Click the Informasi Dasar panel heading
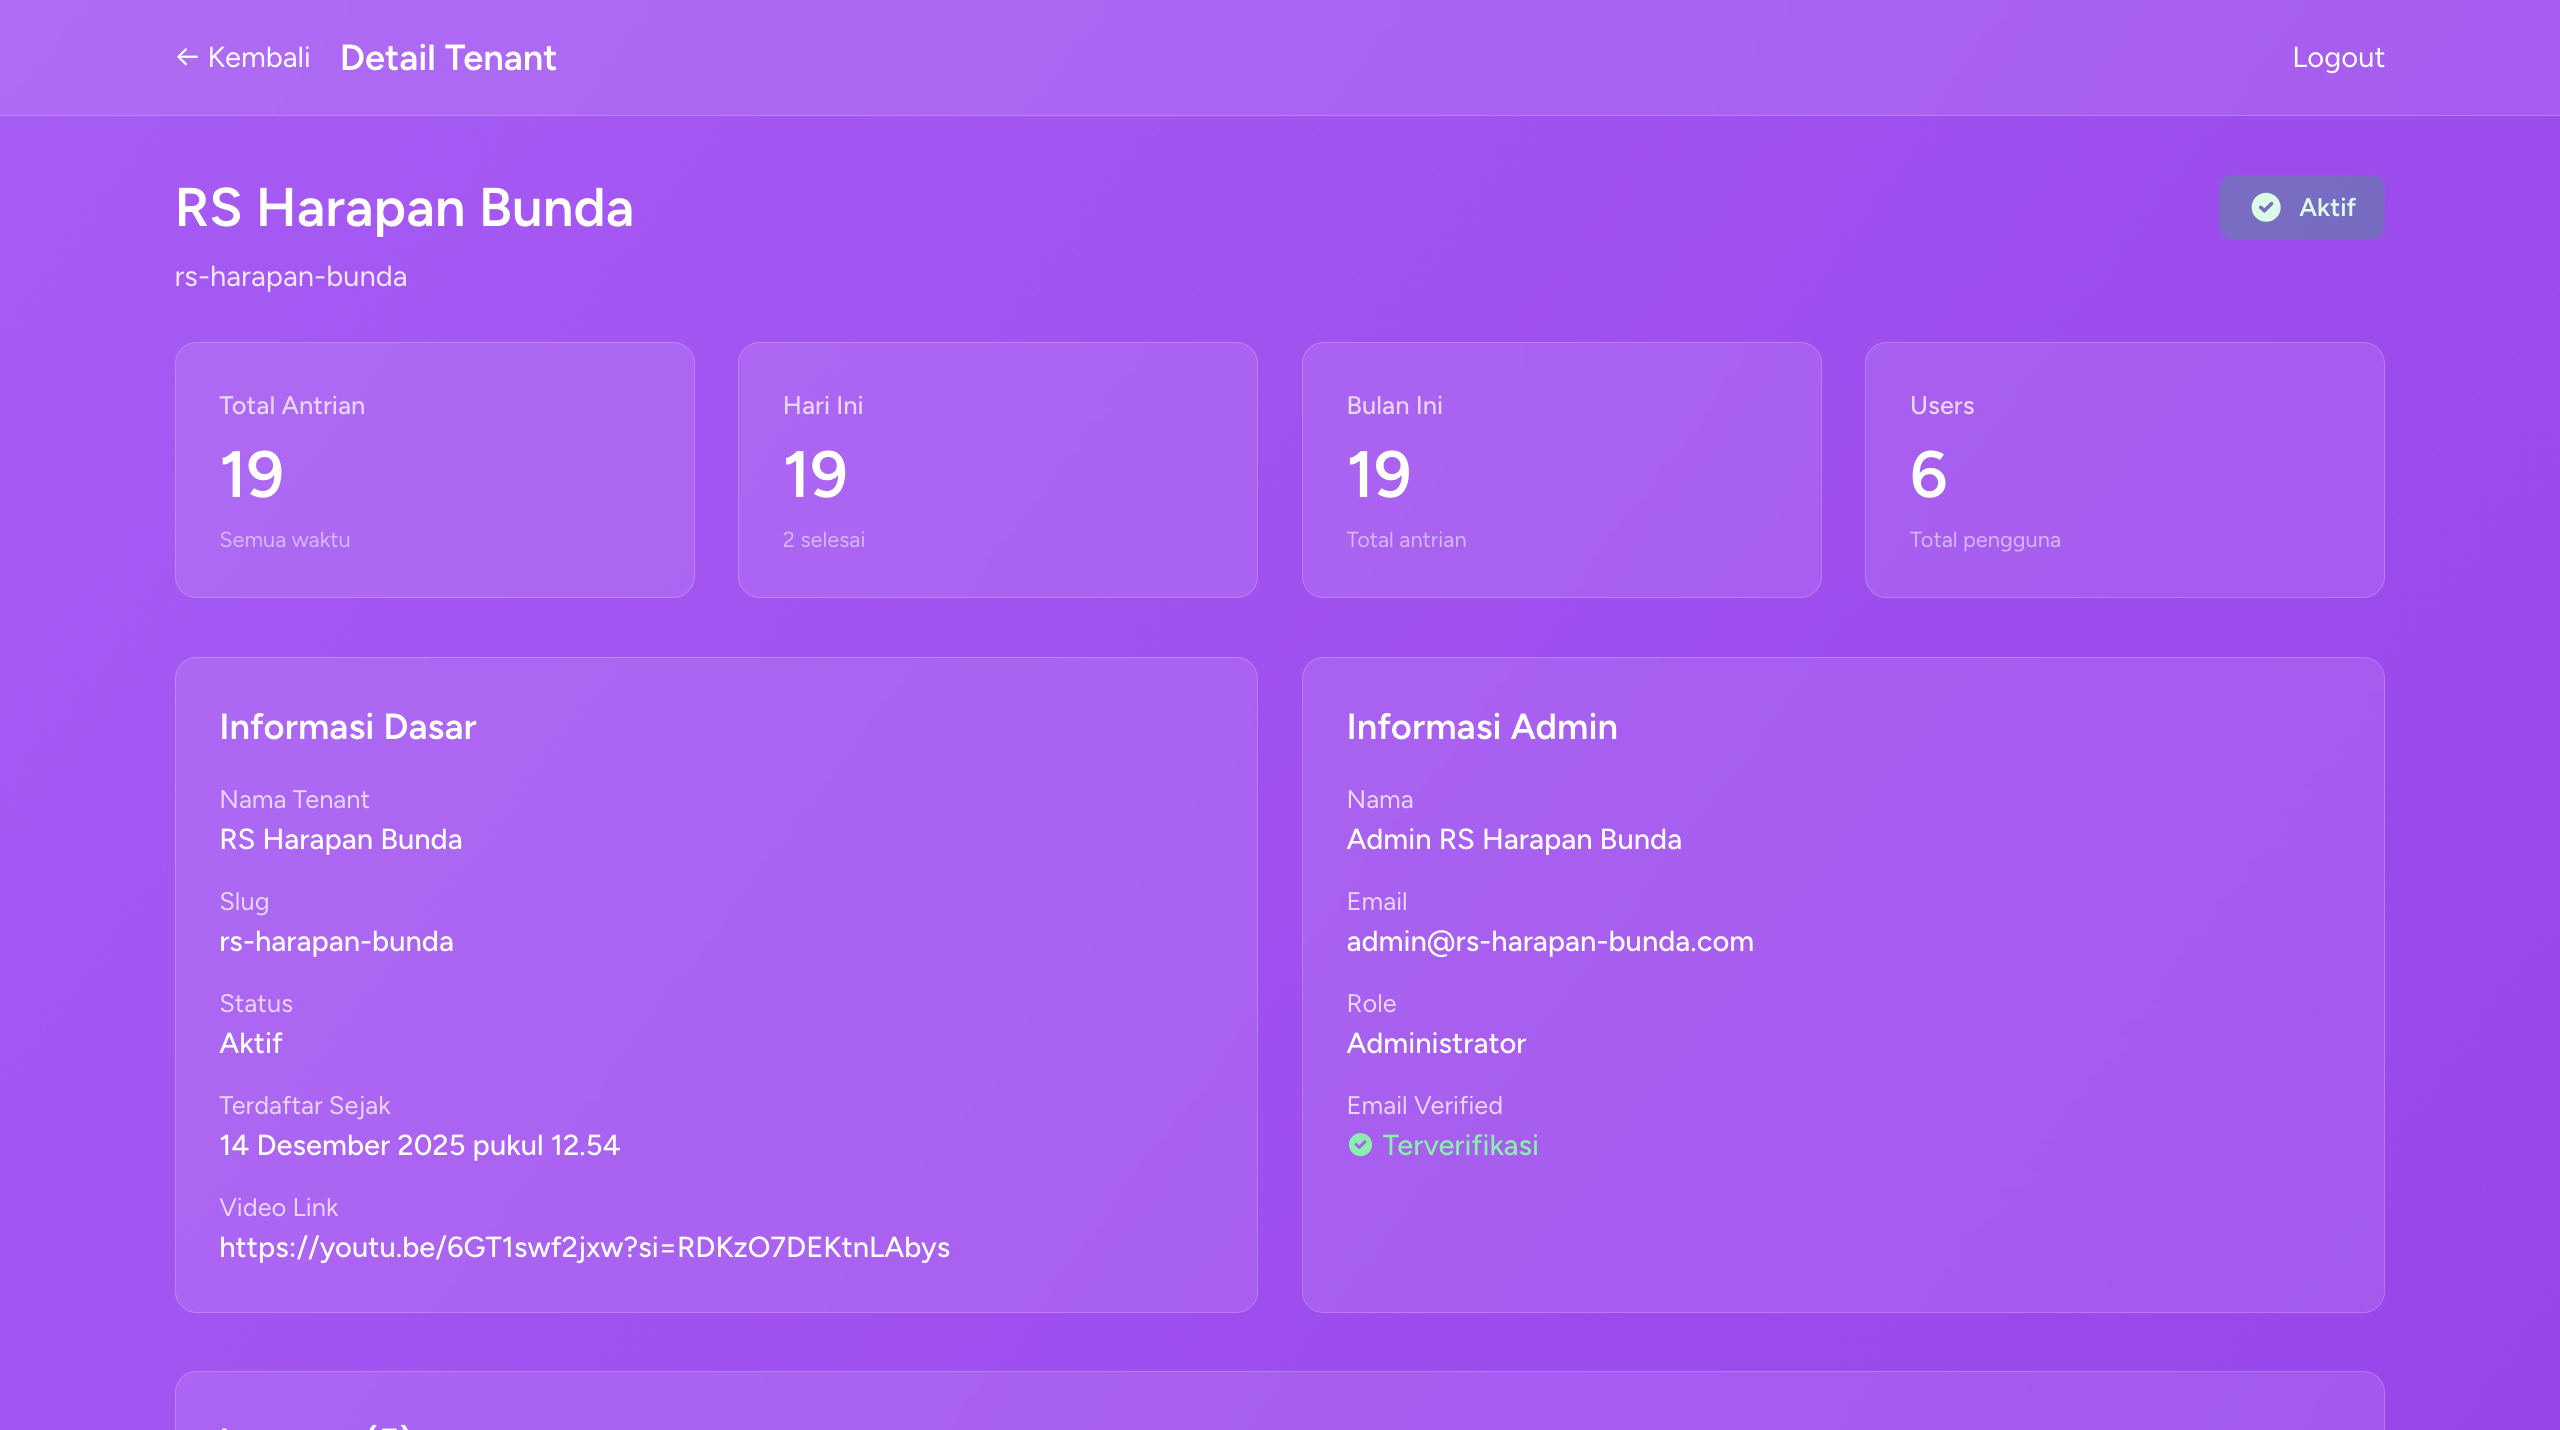This screenshot has height=1430, width=2560. click(x=348, y=727)
